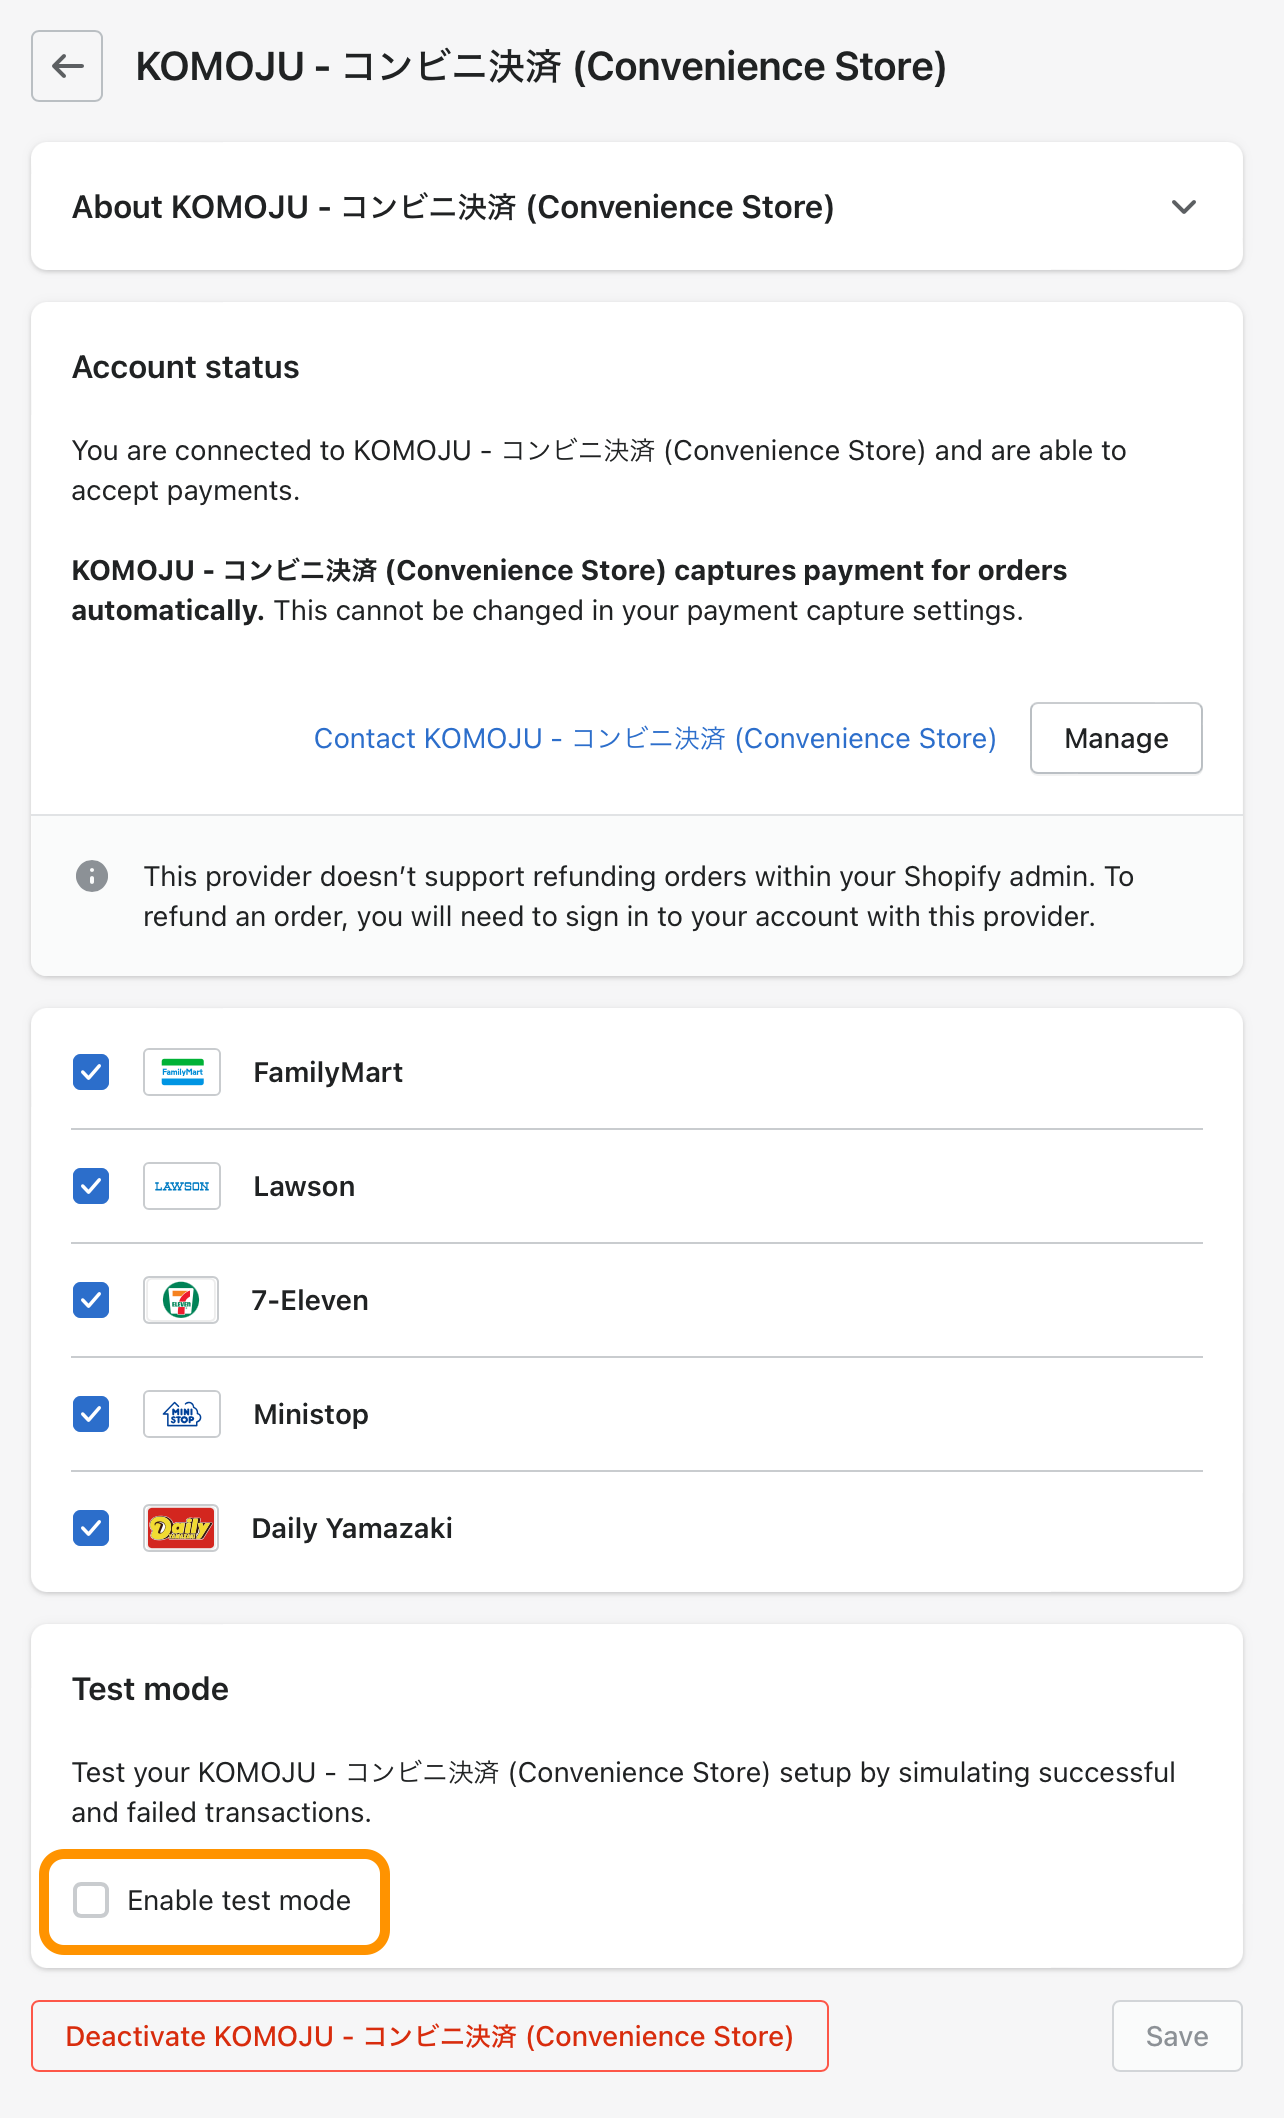Uncheck the 7-Eleven checkbox

[x=91, y=1300]
